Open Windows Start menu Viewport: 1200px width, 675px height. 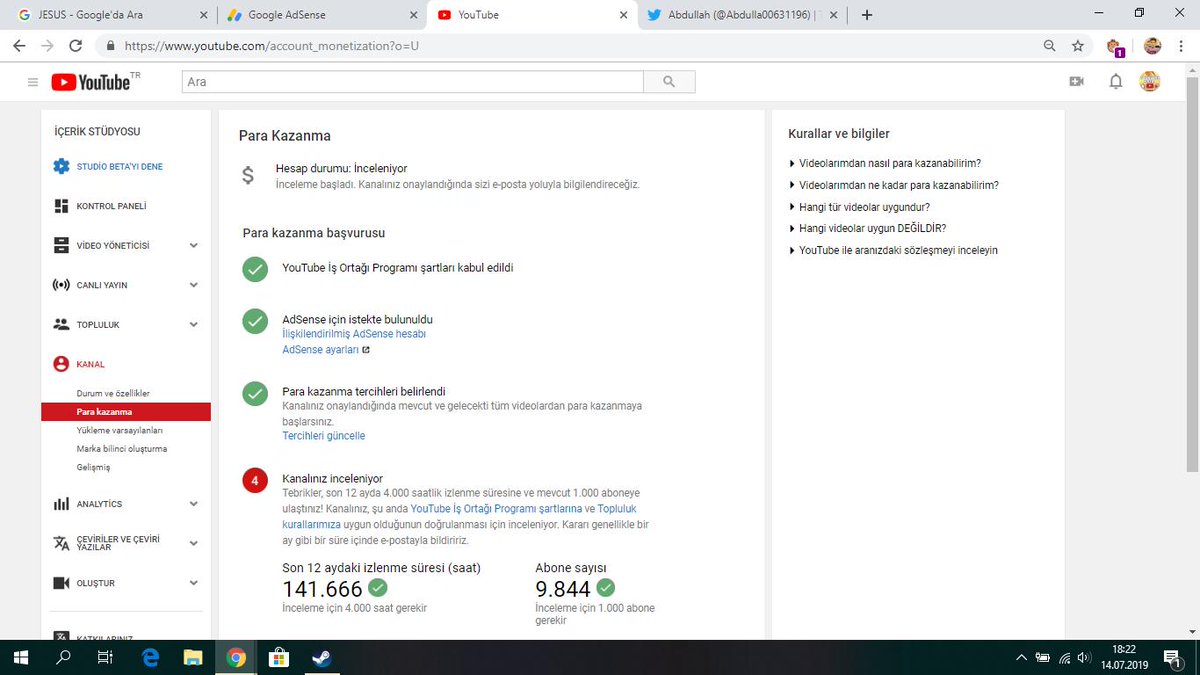click(x=20, y=657)
